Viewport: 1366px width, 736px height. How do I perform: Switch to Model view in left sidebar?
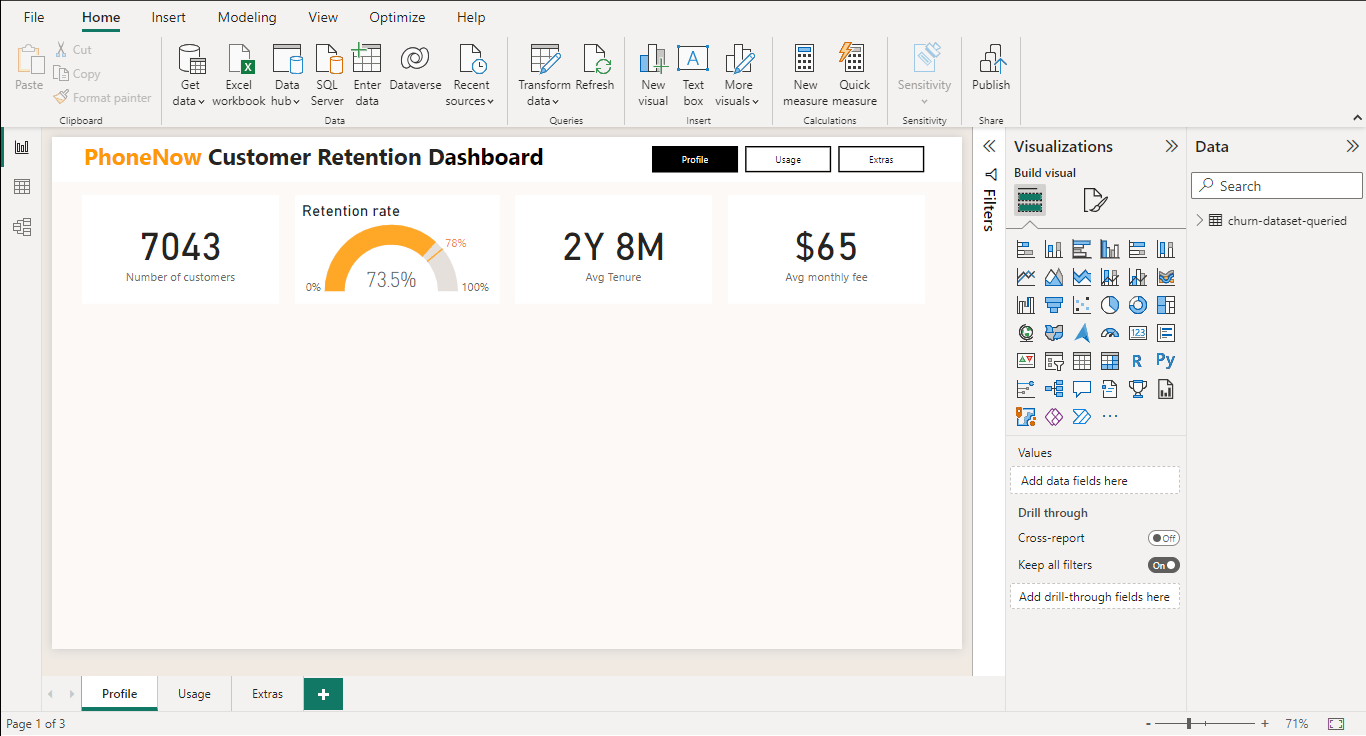pos(22,227)
